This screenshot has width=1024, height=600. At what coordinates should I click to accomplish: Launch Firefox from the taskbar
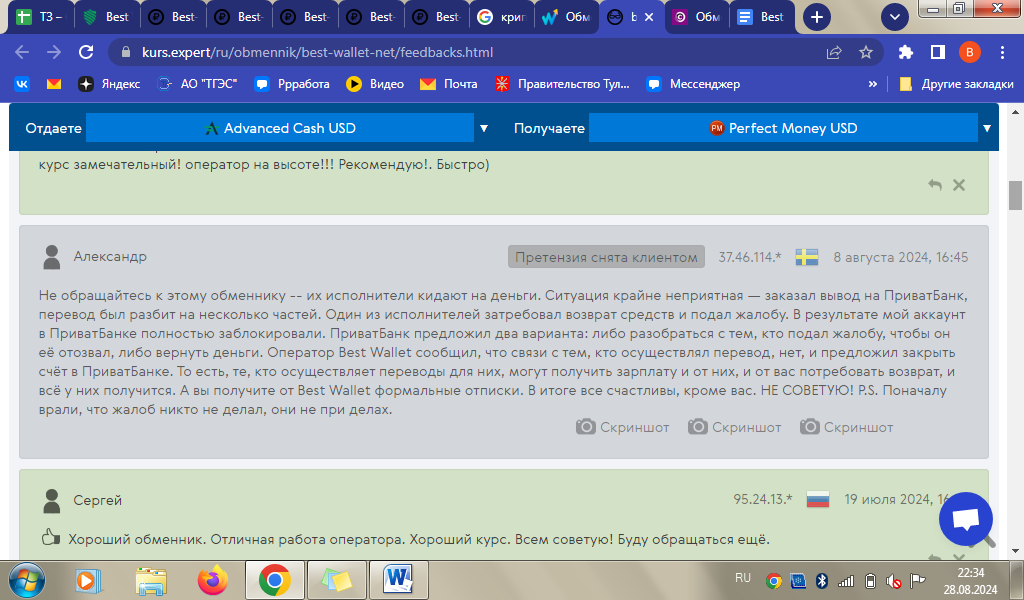(213, 580)
